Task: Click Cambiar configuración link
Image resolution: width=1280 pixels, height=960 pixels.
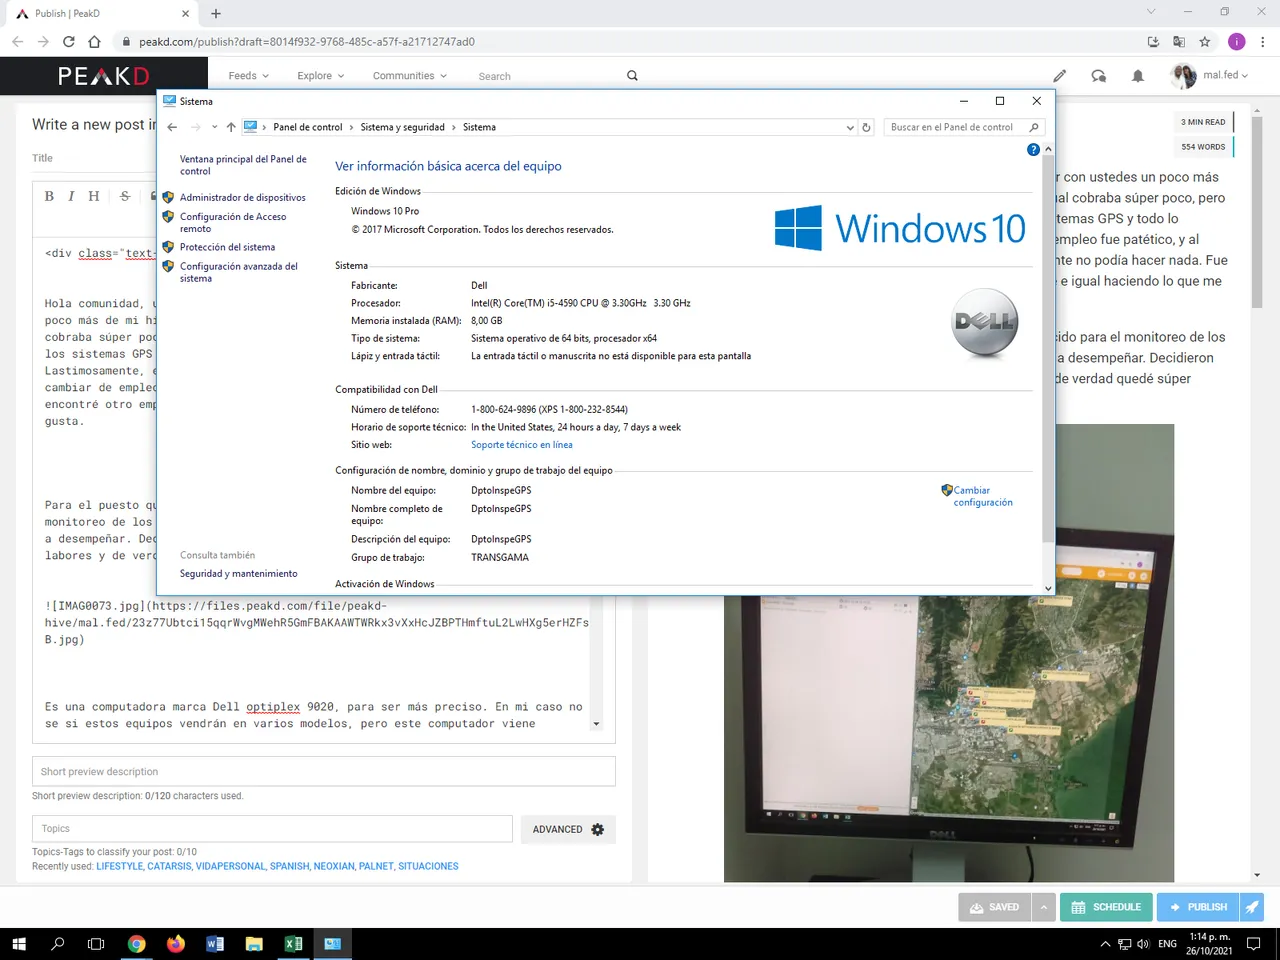Action: tap(983, 496)
